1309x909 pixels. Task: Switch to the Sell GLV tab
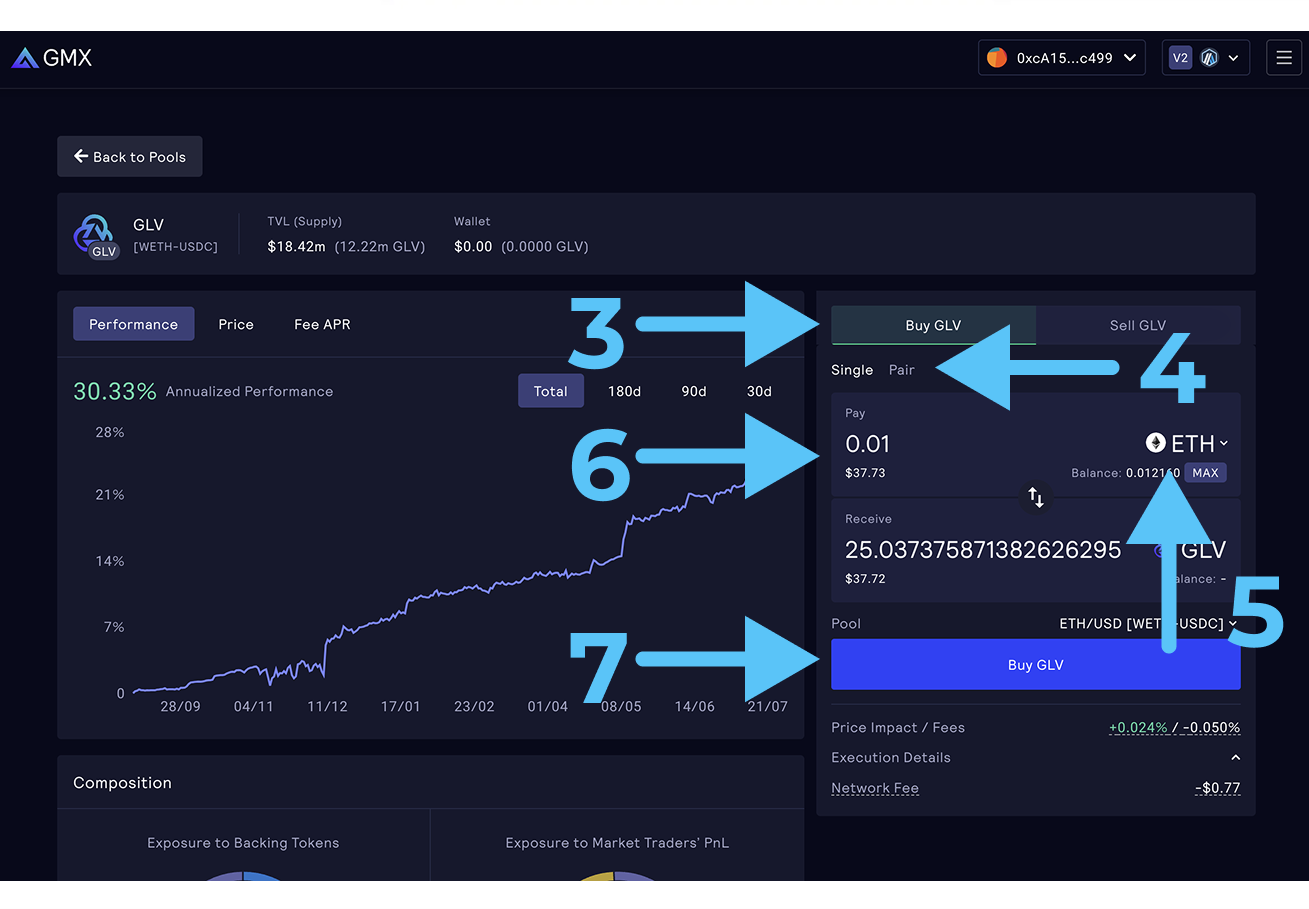tap(1137, 325)
